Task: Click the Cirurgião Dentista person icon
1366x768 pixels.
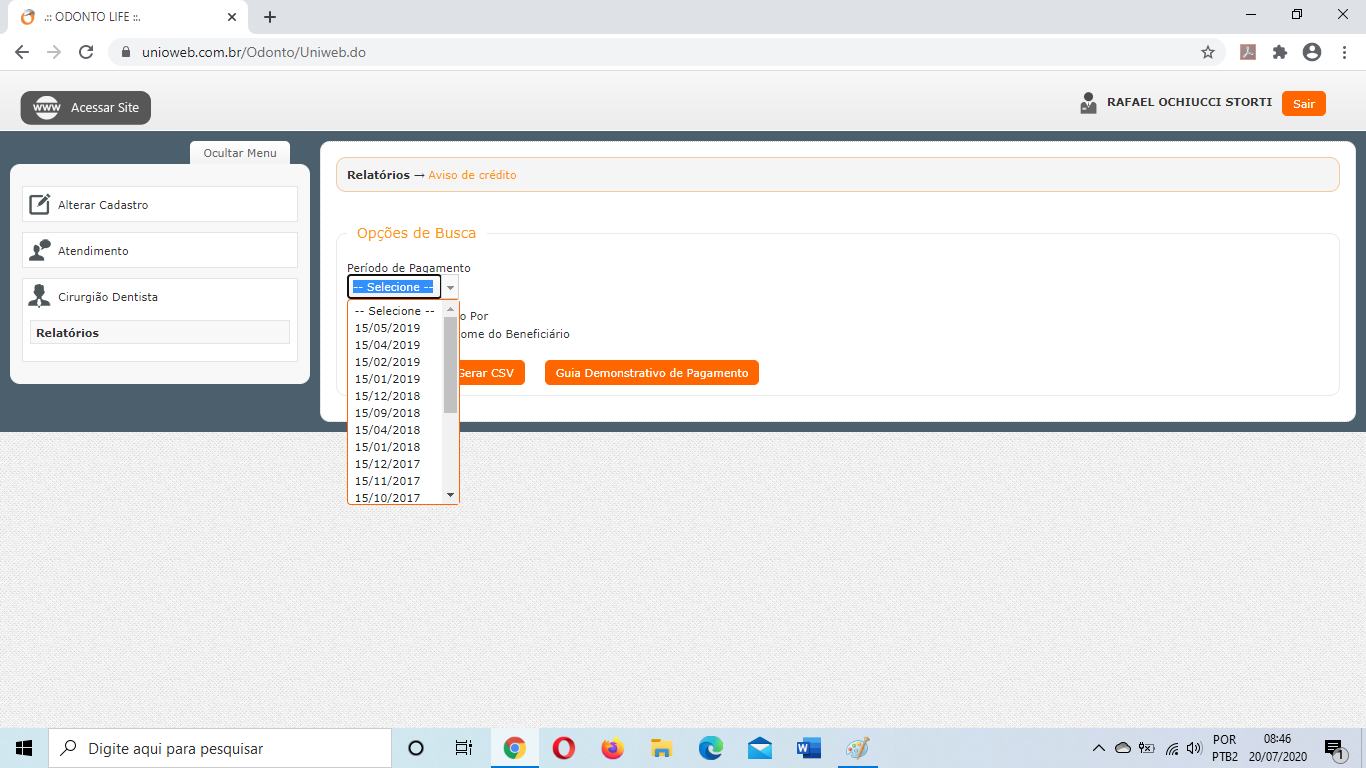Action: click(40, 296)
